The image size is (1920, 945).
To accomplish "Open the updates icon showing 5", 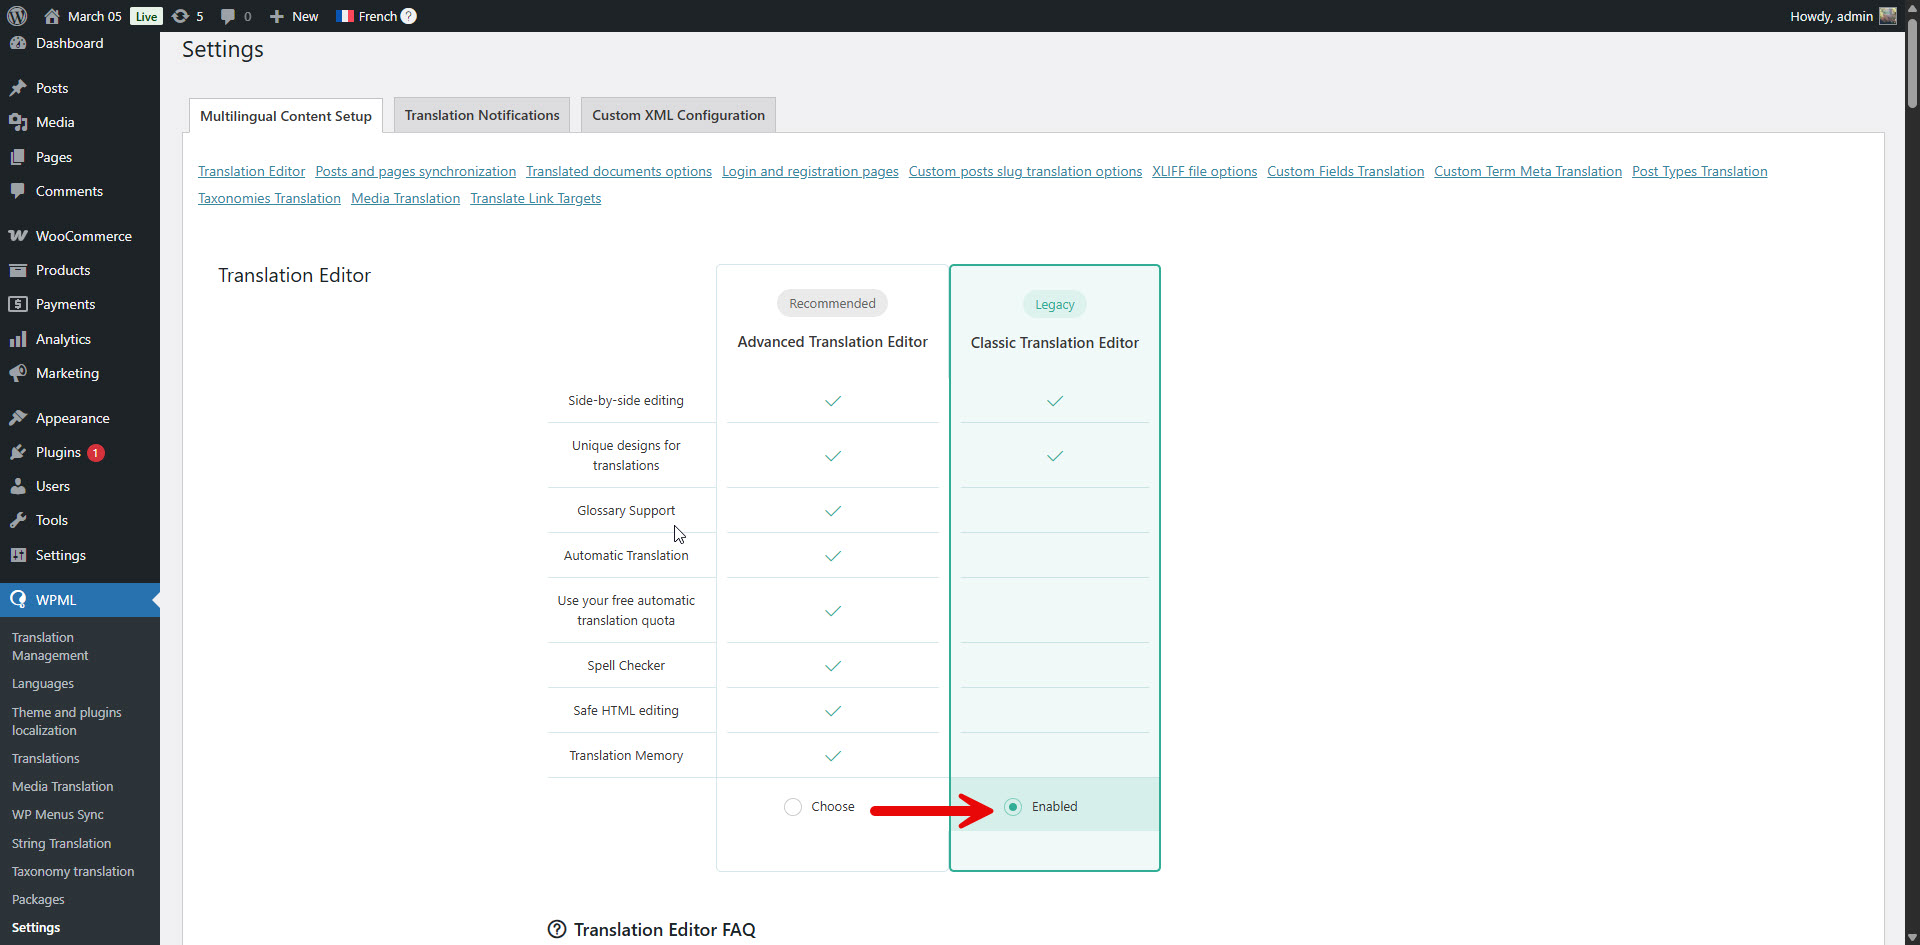I will [181, 16].
